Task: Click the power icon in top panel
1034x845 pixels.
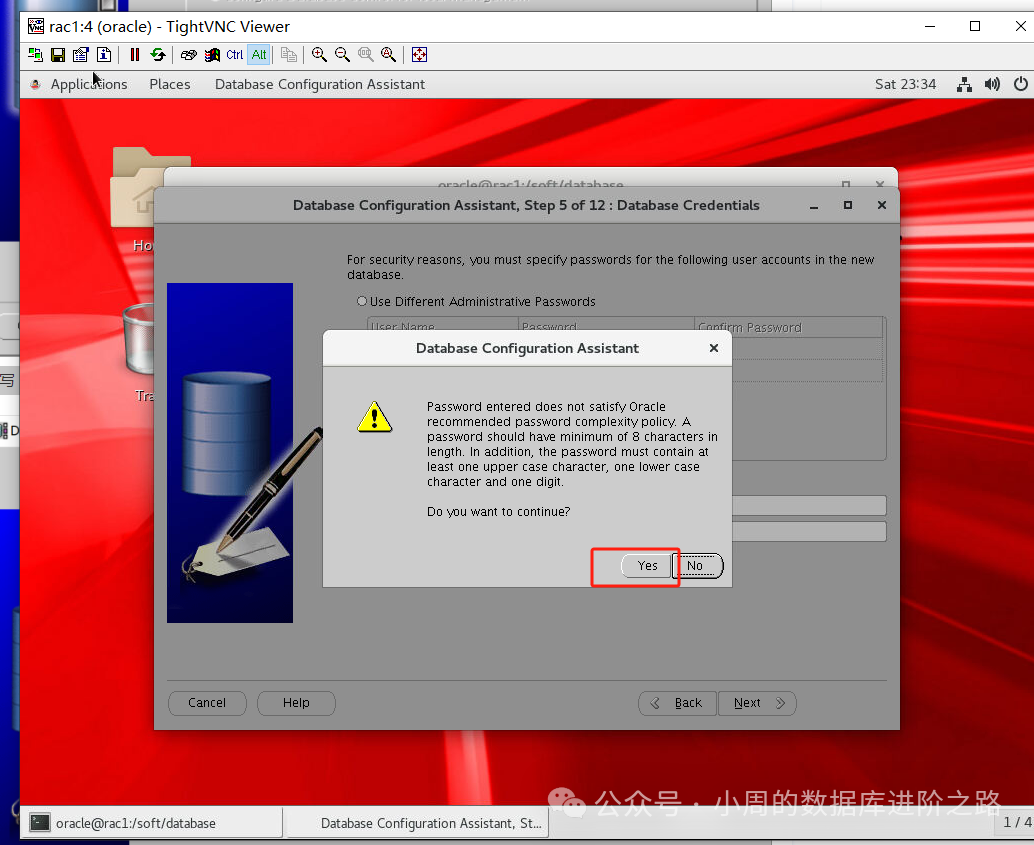Action: click(x=1021, y=84)
